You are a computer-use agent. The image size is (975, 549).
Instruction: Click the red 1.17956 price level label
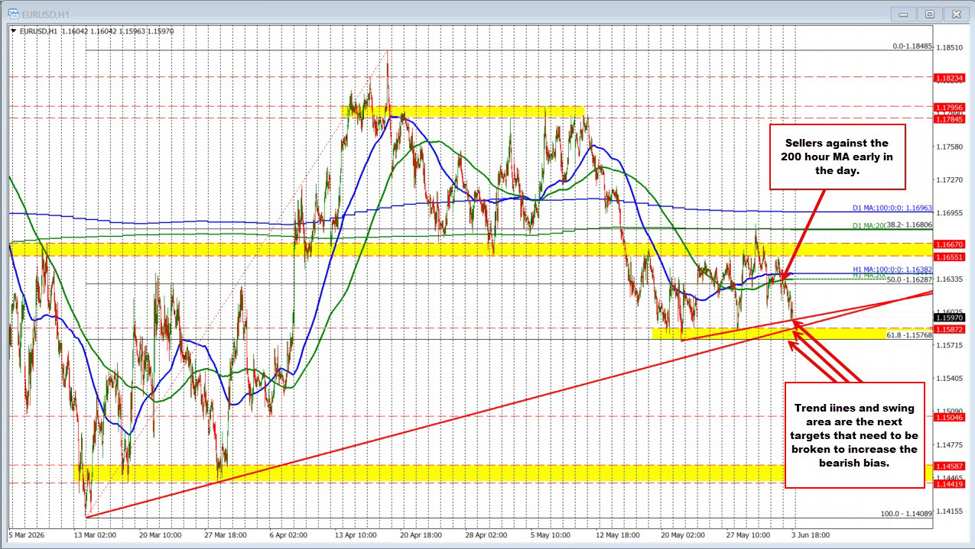pos(950,108)
